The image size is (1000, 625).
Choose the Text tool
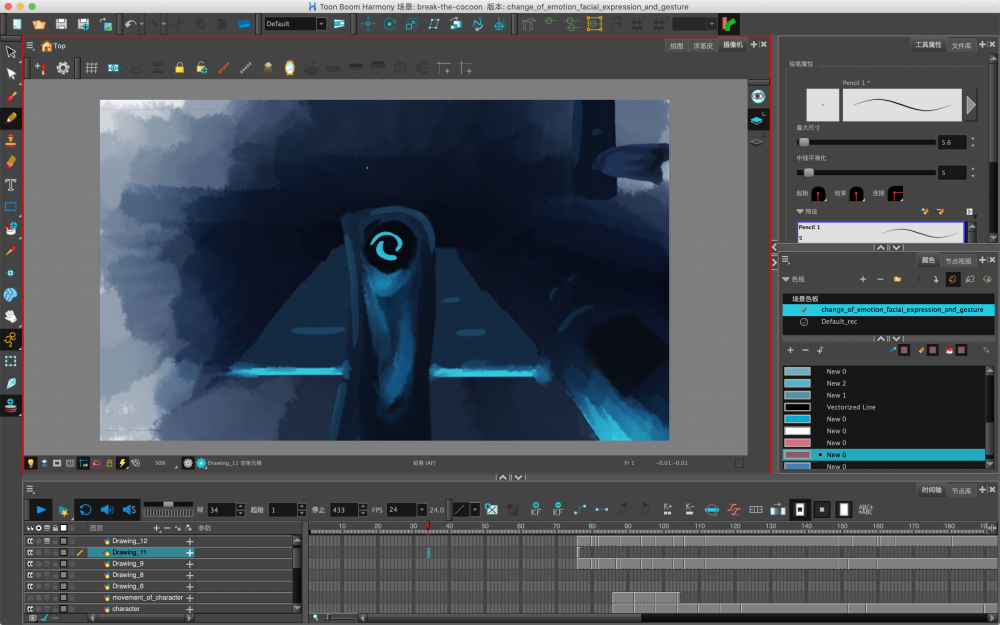11,185
